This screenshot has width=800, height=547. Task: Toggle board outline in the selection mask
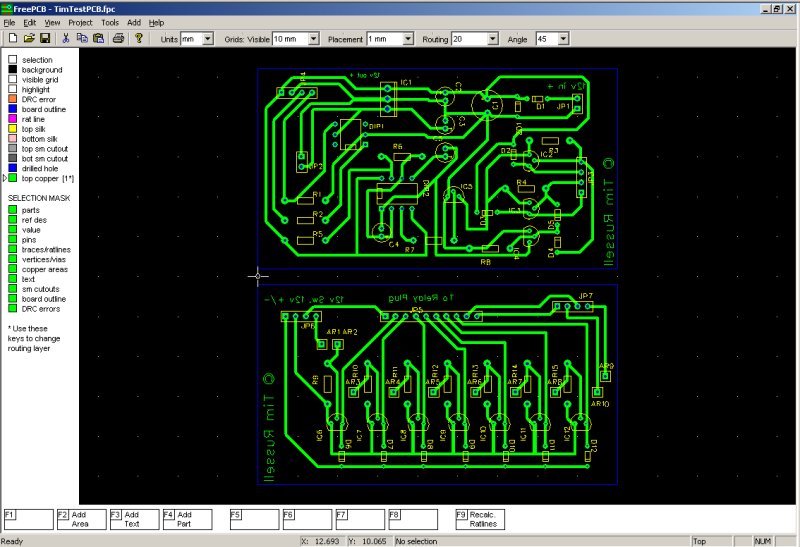click(x=13, y=299)
